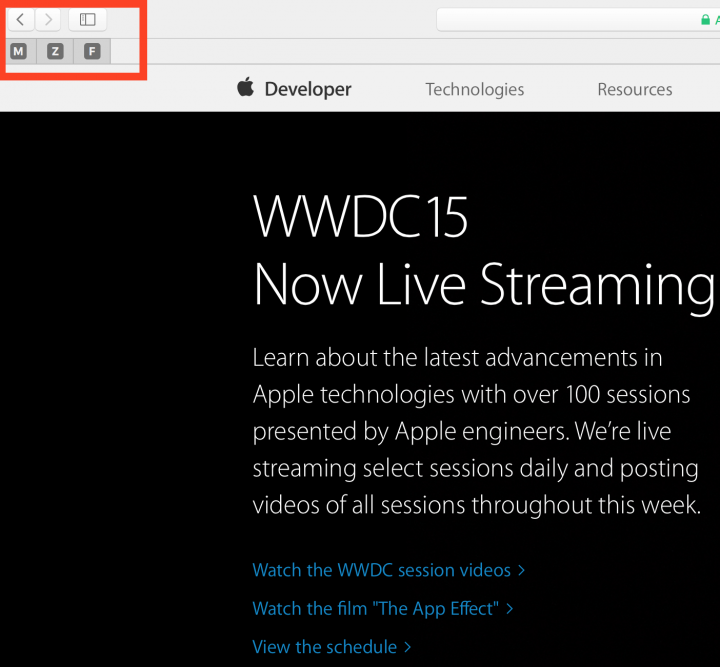Click the Safari address bar

[x=578, y=19]
